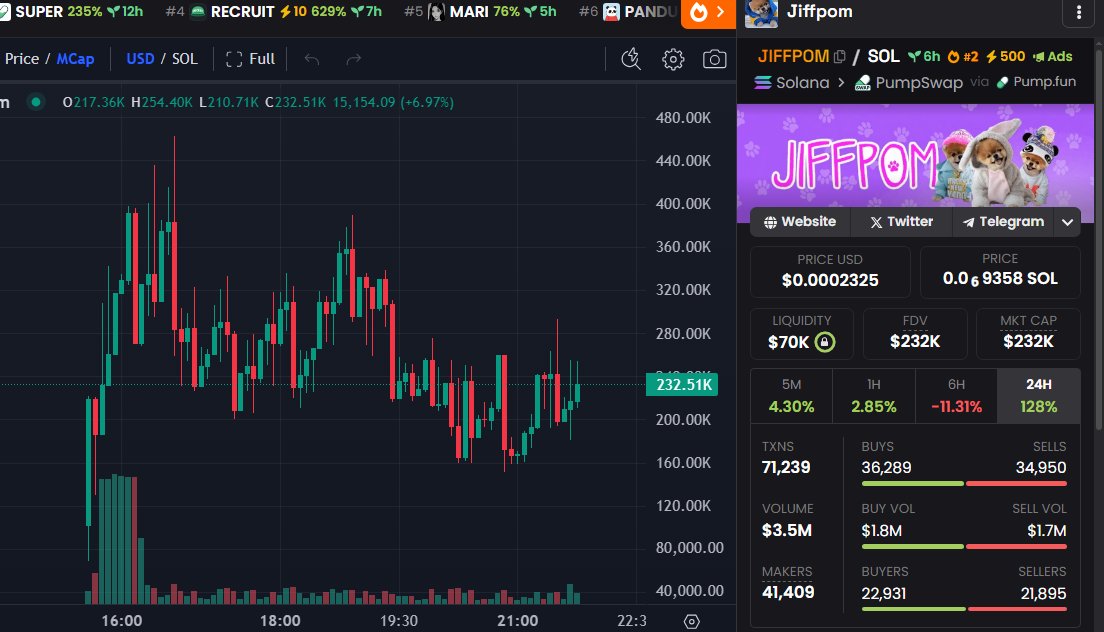Viewport: 1104px width, 632px height.
Task: Select the 1H stats tab
Action: coord(874,396)
